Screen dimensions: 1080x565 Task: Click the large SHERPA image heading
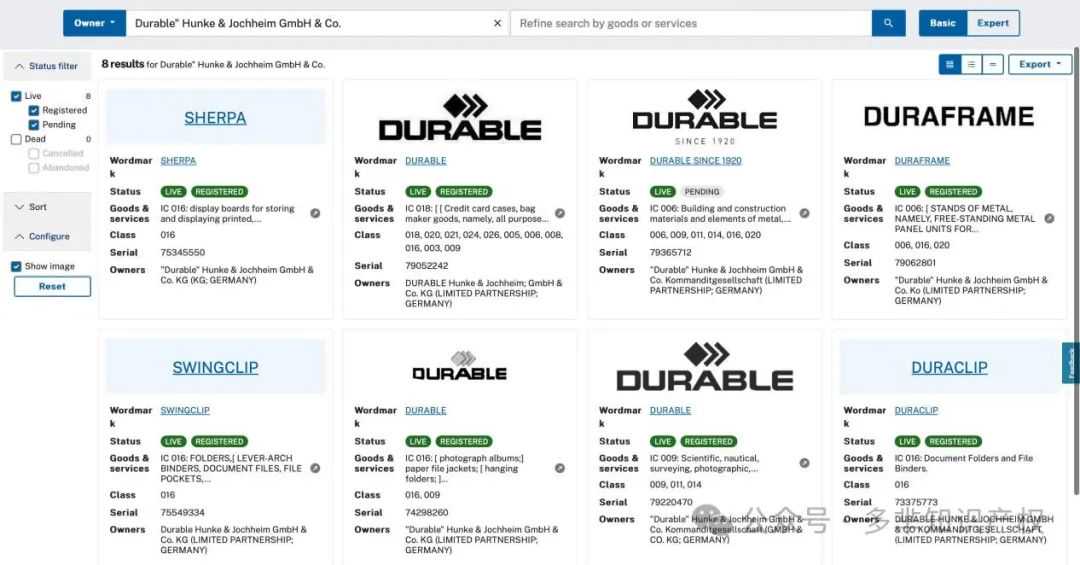tap(215, 118)
